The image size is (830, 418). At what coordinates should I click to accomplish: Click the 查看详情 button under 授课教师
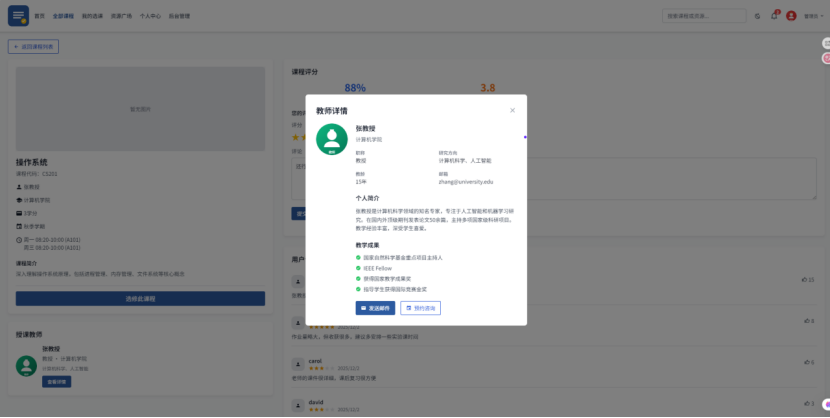pos(57,381)
